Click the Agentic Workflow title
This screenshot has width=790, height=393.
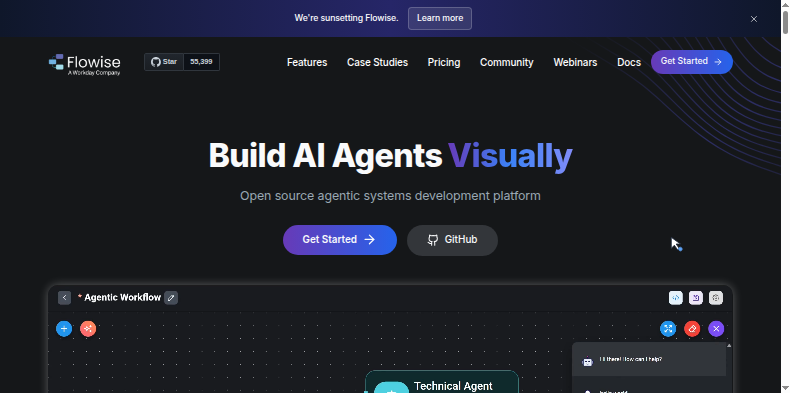pyautogui.click(x=122, y=298)
